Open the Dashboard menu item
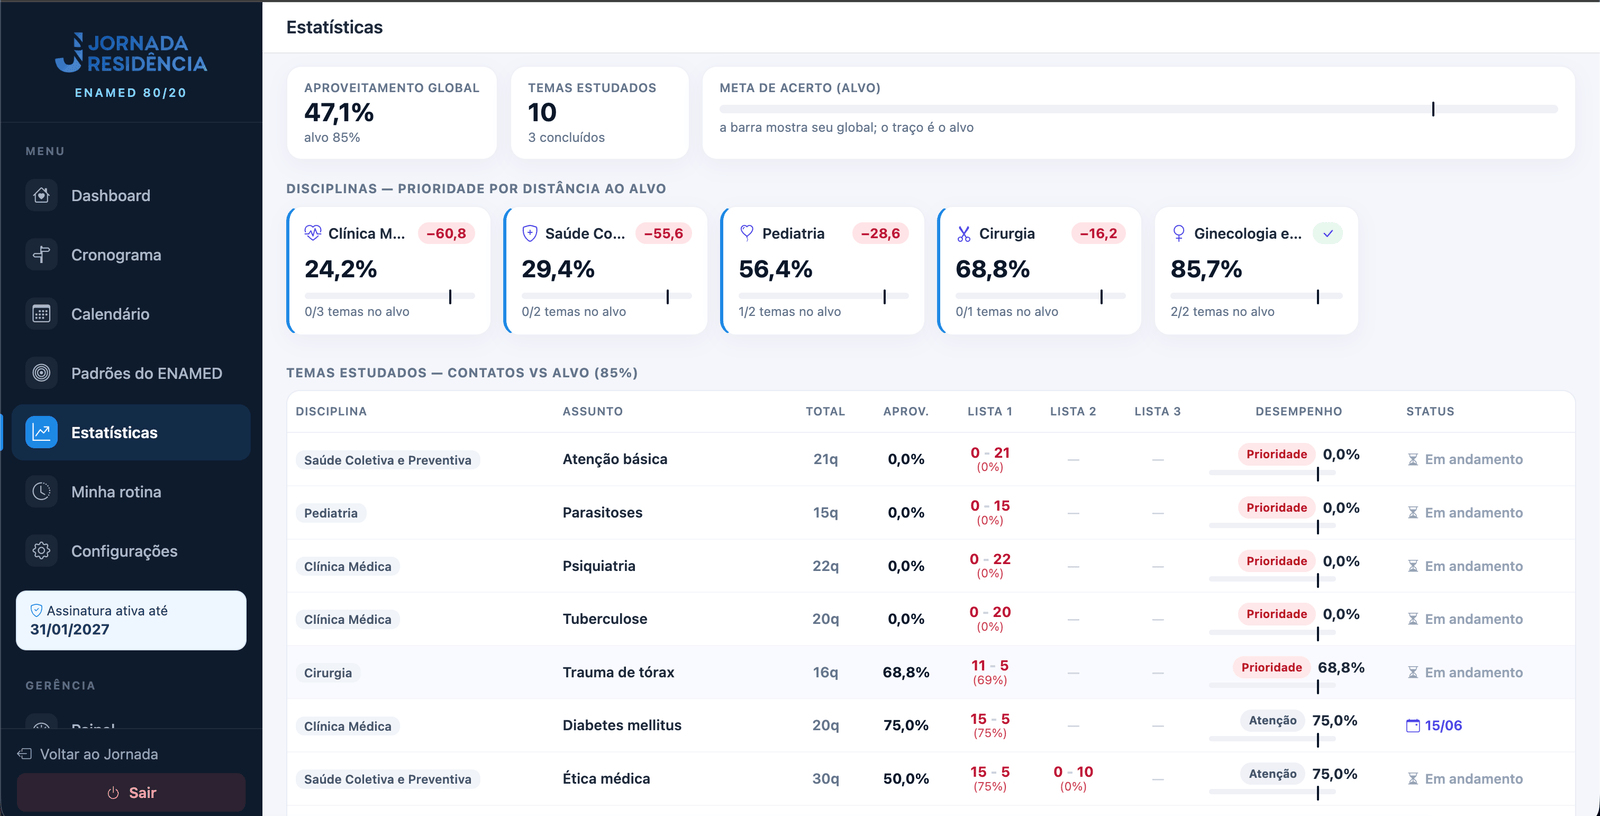The width and height of the screenshot is (1600, 816). [x=131, y=196]
